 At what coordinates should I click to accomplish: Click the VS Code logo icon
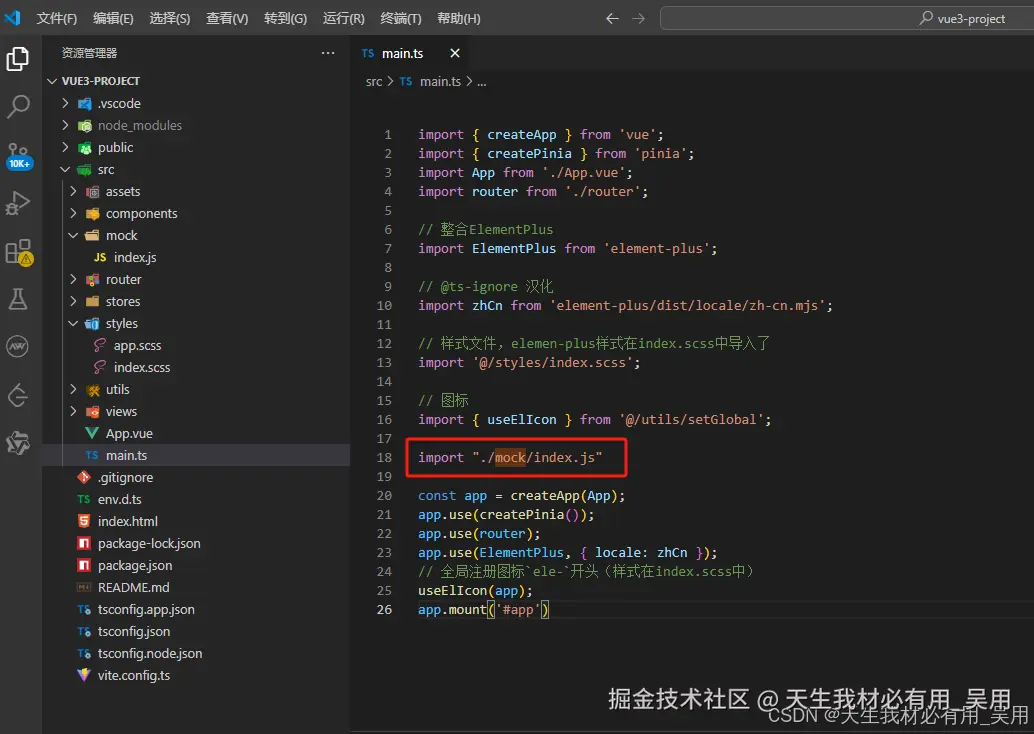coord(13,17)
